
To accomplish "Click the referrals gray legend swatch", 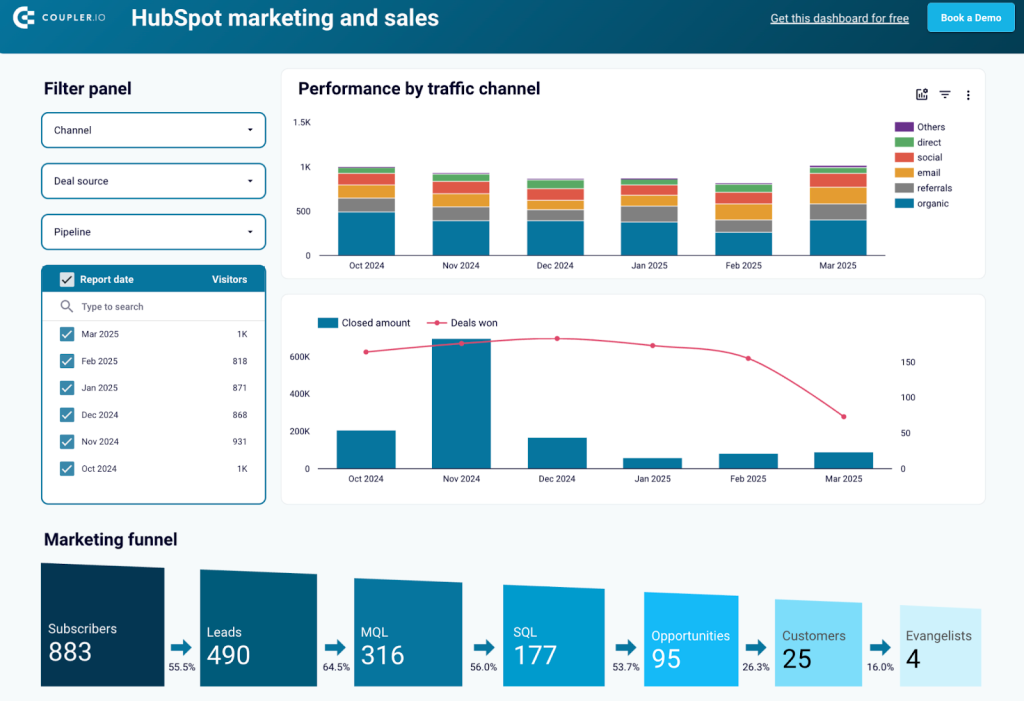I will pyautogui.click(x=904, y=188).
